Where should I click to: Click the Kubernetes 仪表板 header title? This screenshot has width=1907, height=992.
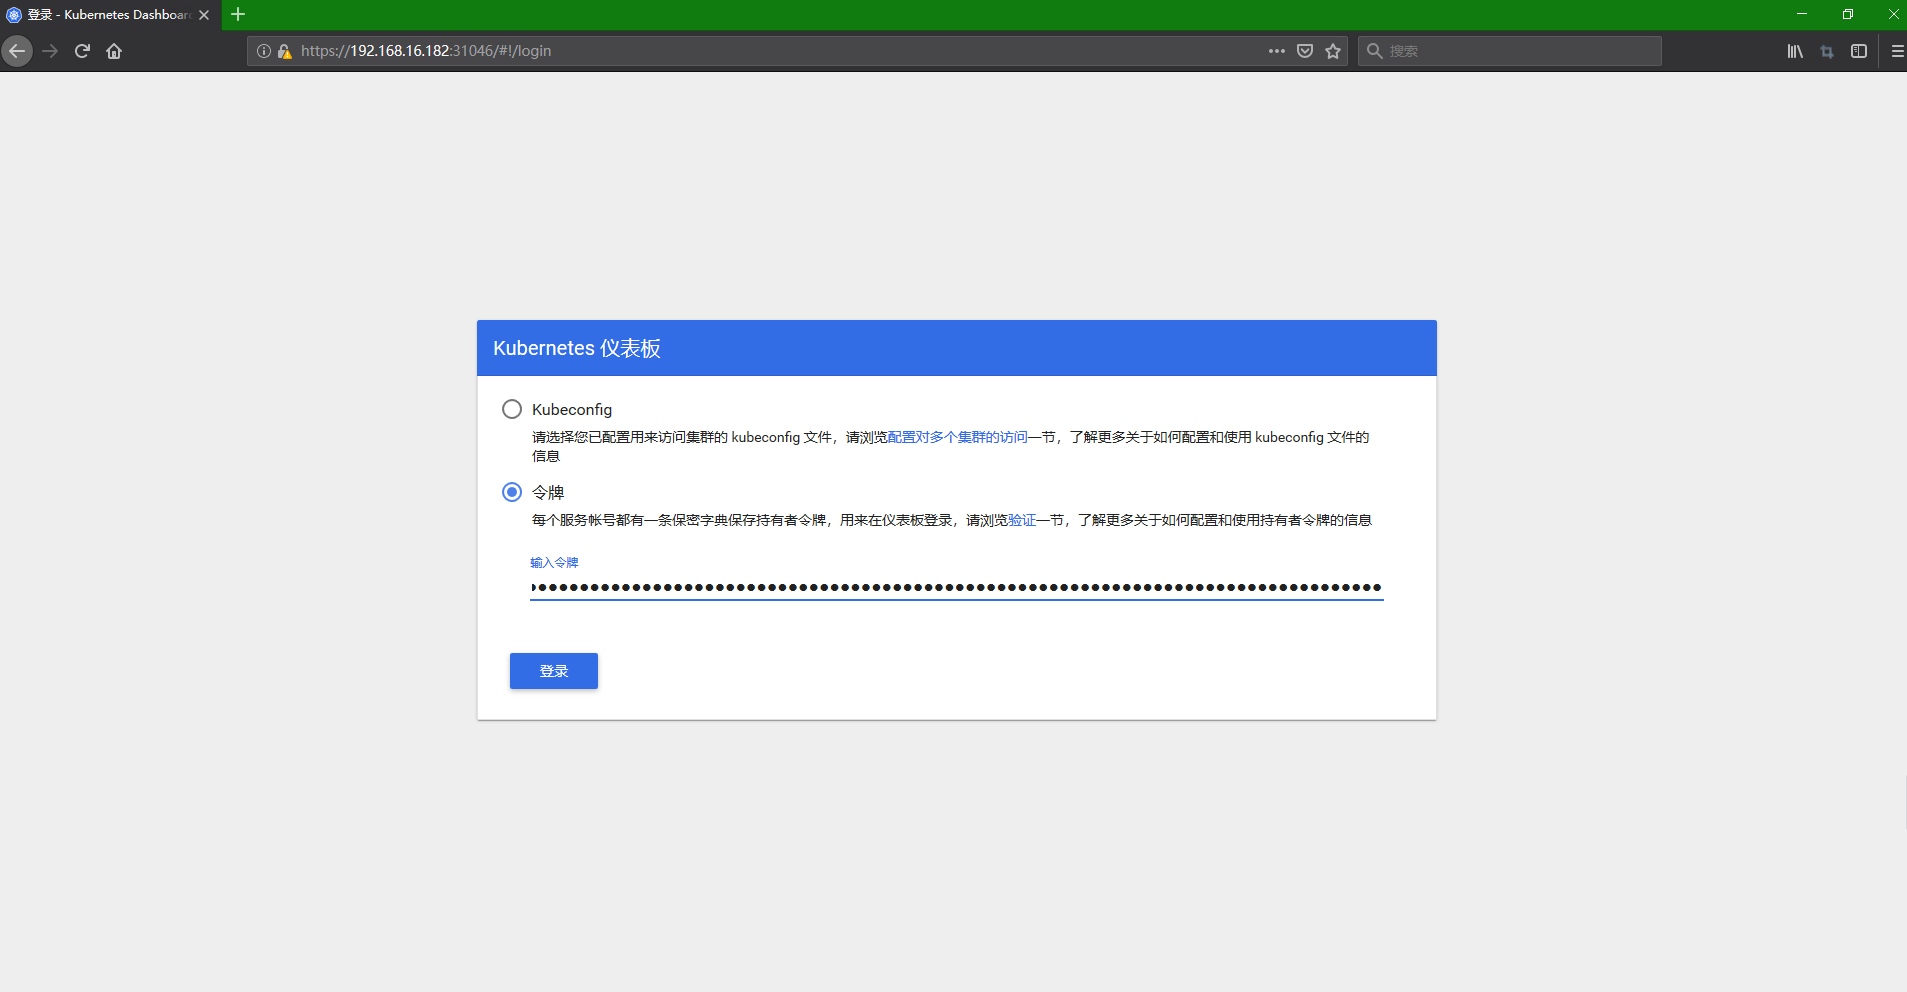coord(577,348)
